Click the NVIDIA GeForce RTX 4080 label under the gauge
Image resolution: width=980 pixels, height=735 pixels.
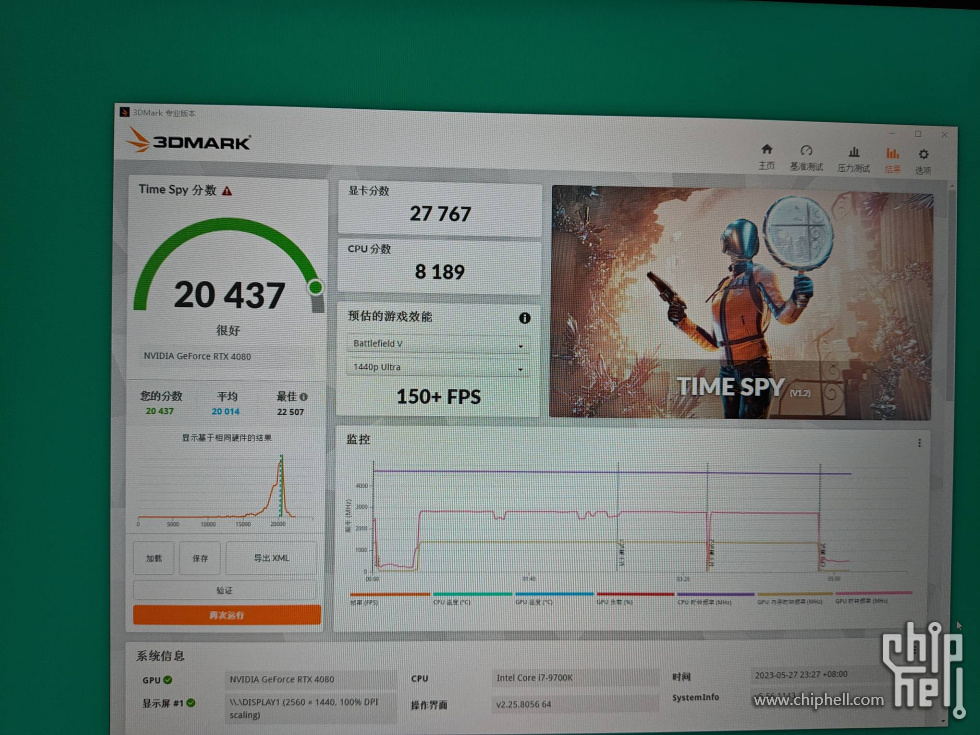[198, 356]
